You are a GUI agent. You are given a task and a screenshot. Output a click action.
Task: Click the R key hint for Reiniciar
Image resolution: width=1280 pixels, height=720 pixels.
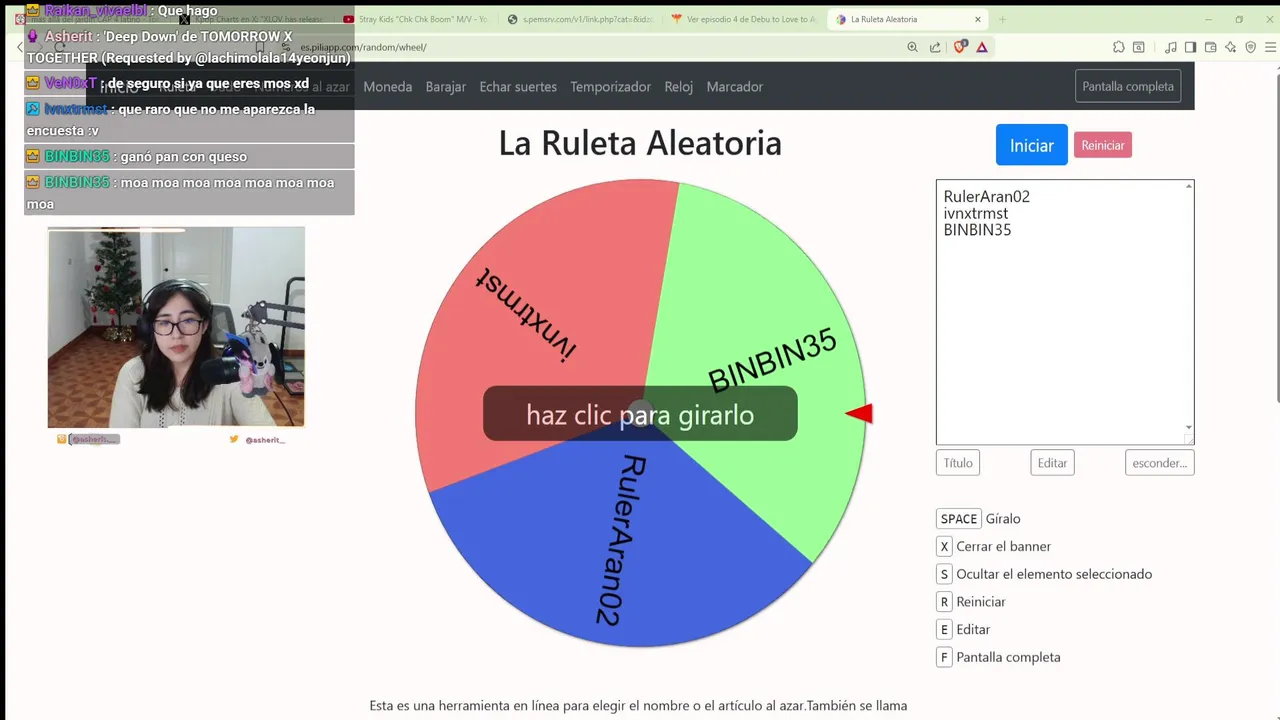[x=944, y=602]
